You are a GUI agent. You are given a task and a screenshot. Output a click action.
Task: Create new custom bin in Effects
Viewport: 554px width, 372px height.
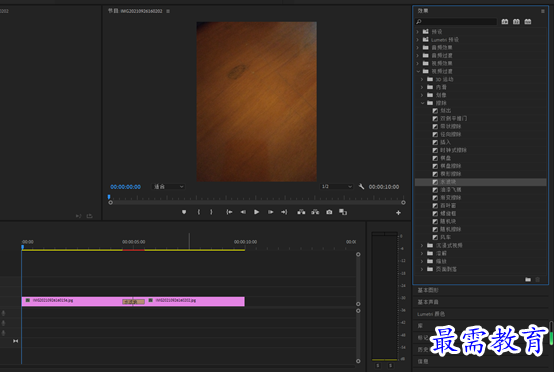[528, 279]
